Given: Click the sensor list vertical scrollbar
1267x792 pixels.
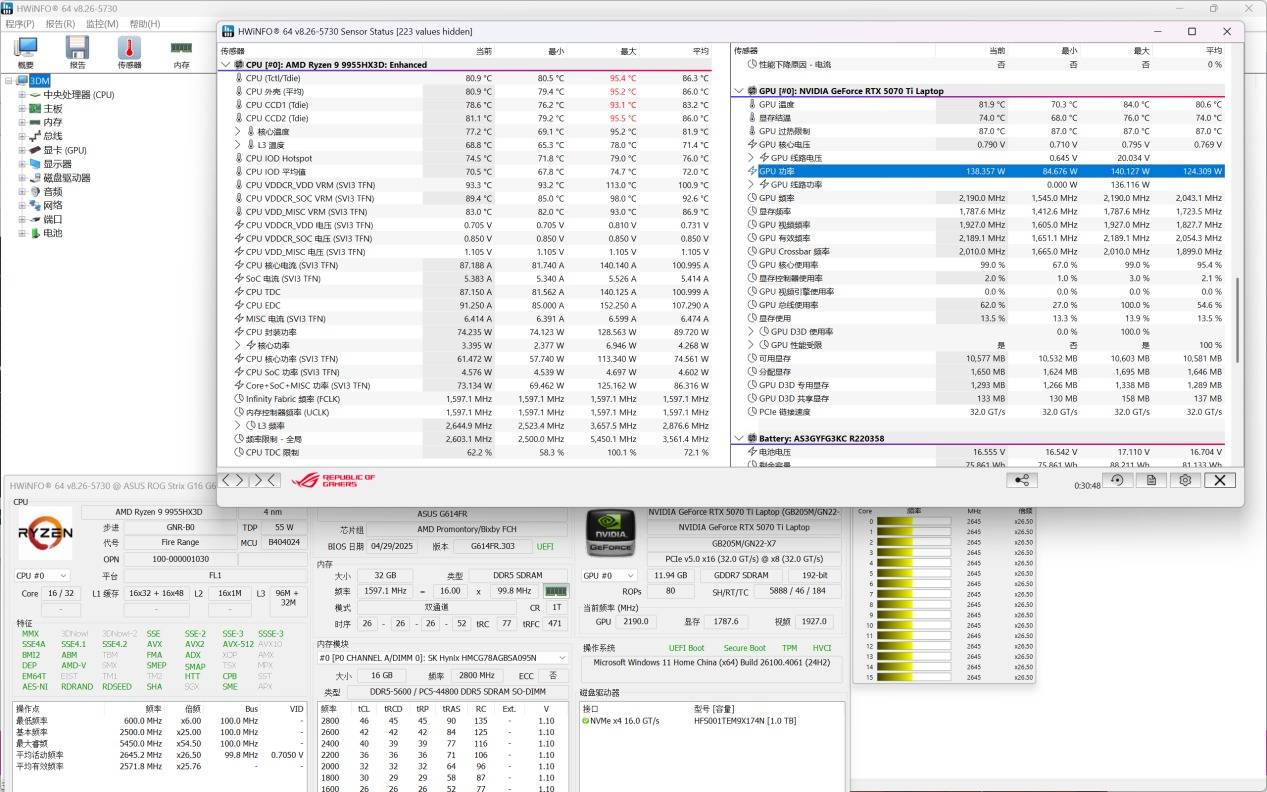Looking at the screenshot, I should pos(1237,320).
